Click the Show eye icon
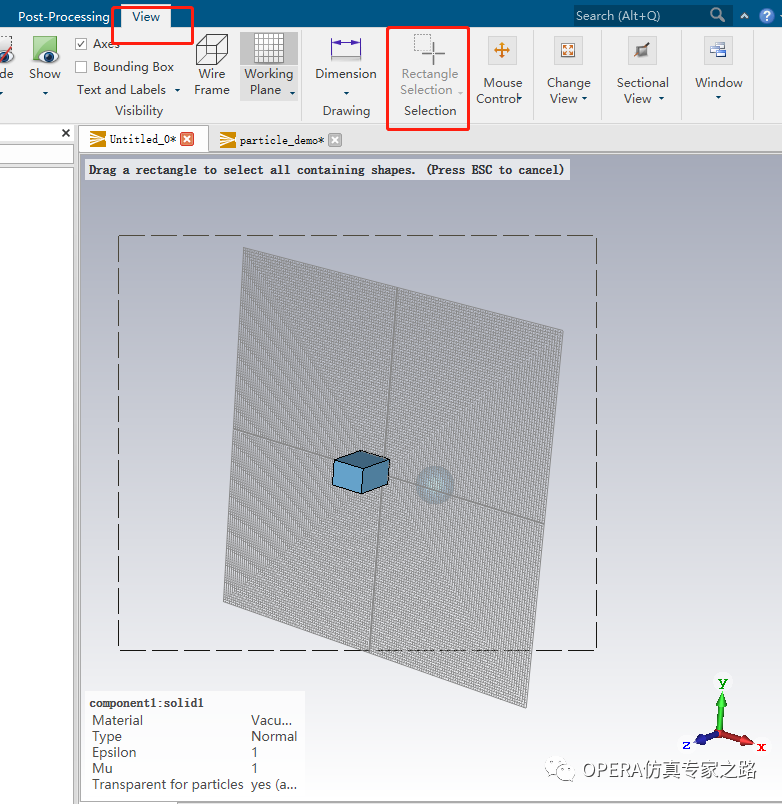This screenshot has height=804, width=782. (45, 50)
